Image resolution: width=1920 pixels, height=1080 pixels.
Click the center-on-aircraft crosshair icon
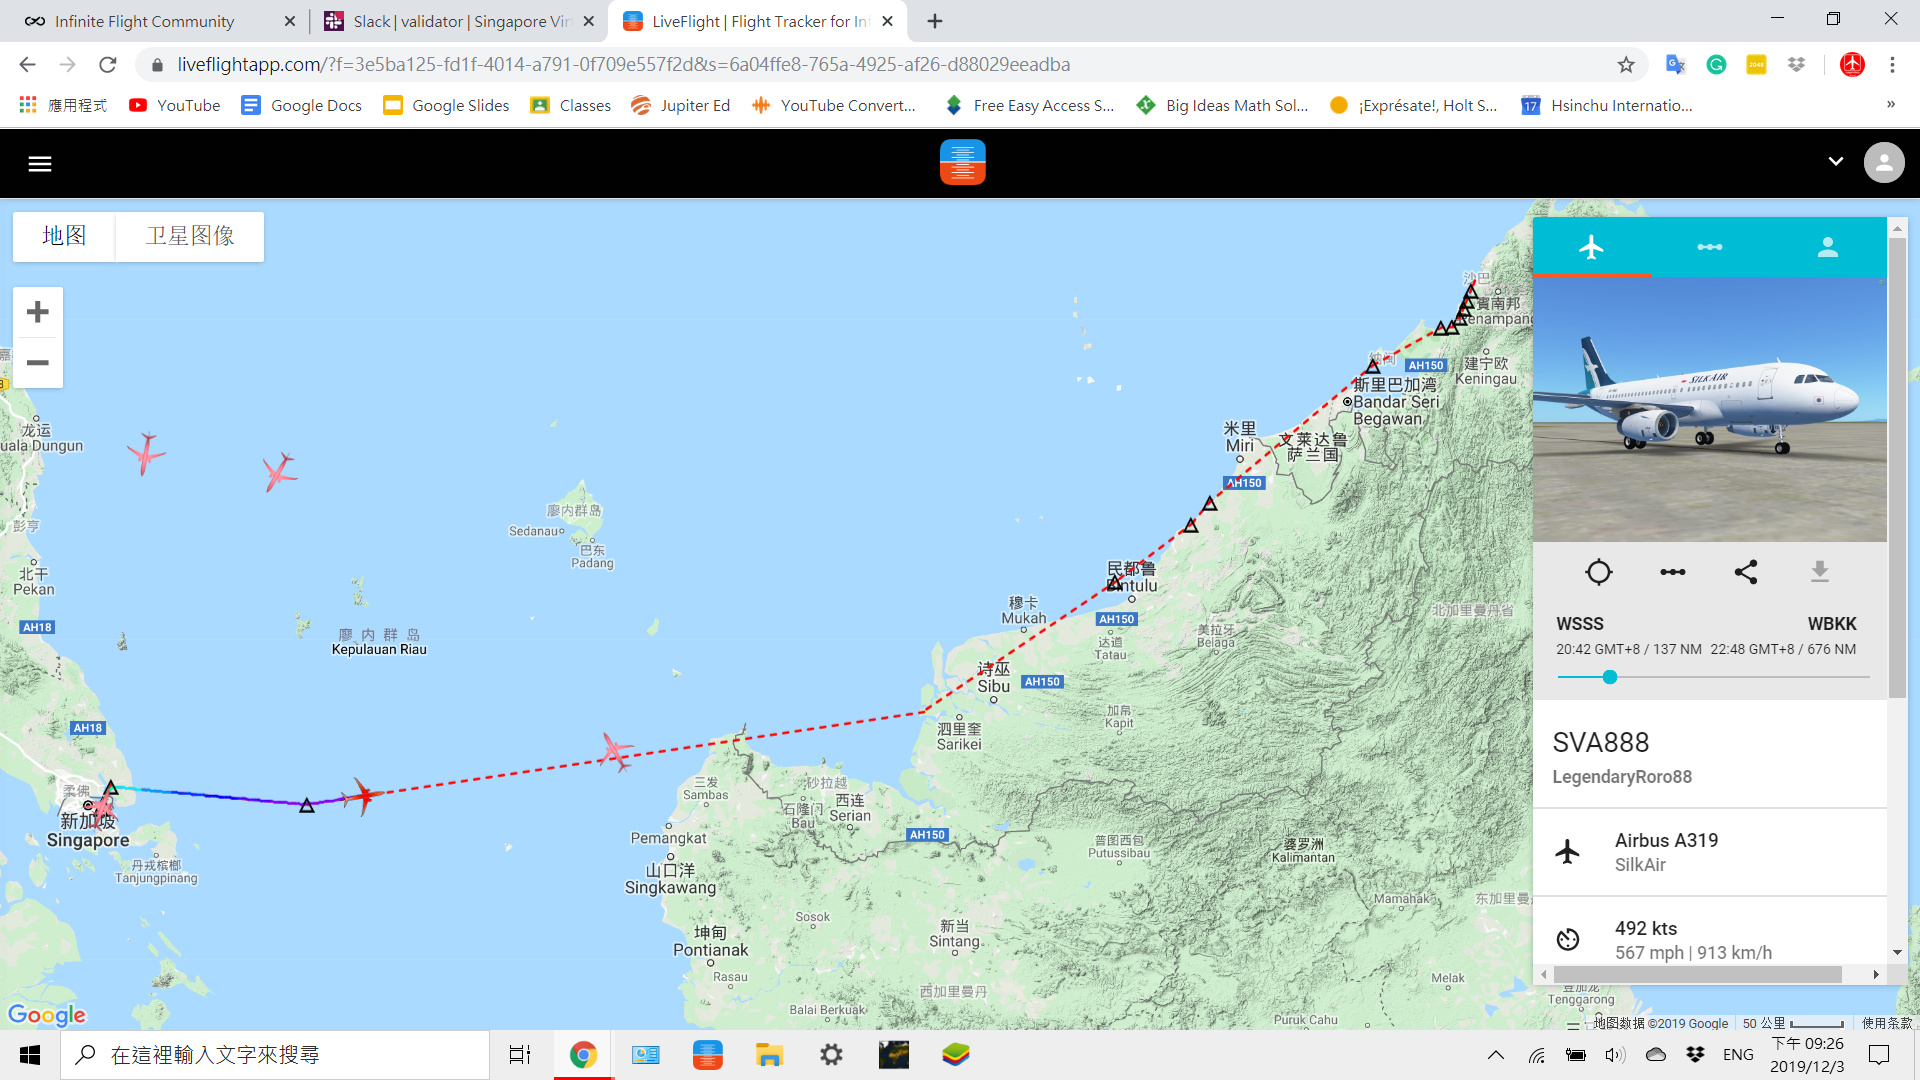click(1598, 572)
